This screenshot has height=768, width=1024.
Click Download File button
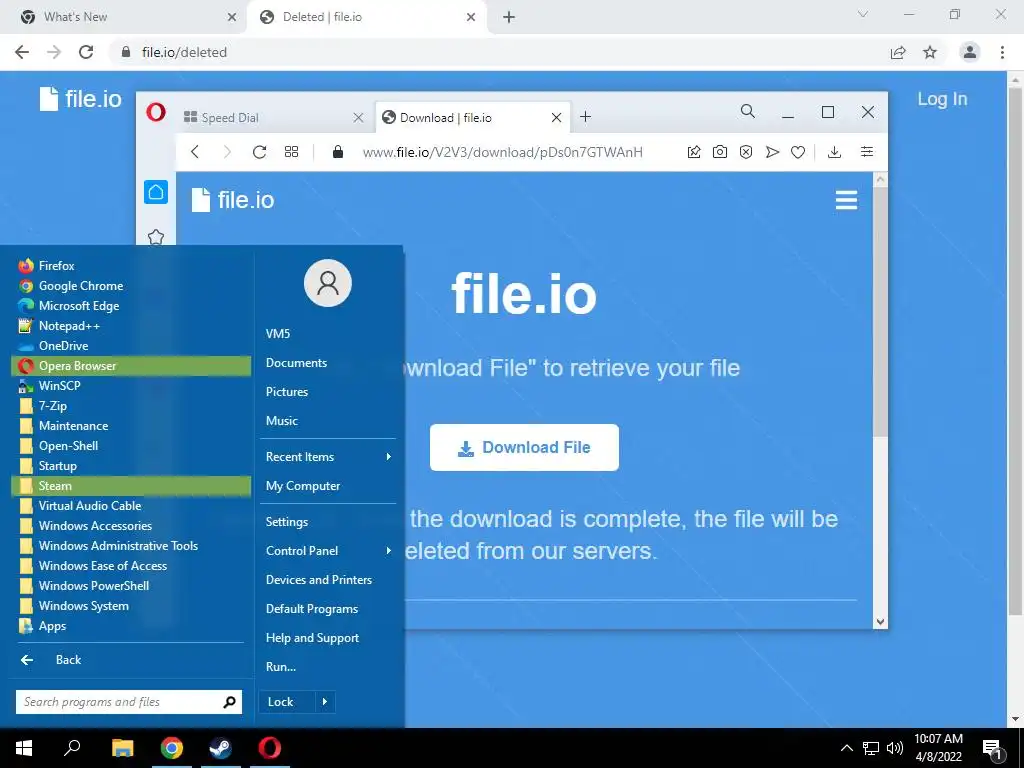524,447
